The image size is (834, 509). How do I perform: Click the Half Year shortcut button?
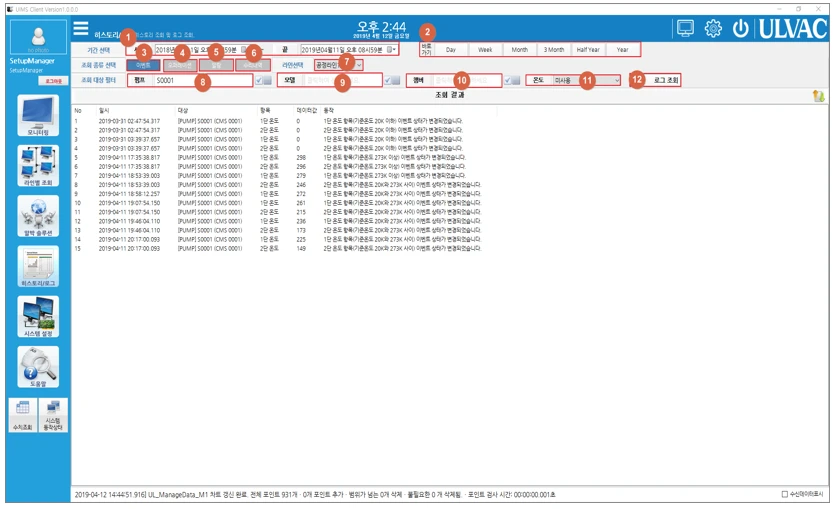588,49
